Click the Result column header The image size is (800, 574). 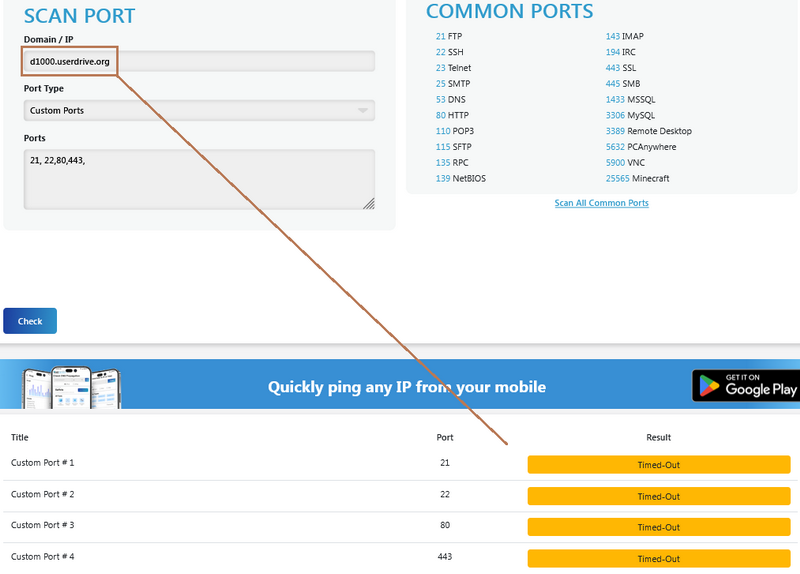pyautogui.click(x=659, y=437)
